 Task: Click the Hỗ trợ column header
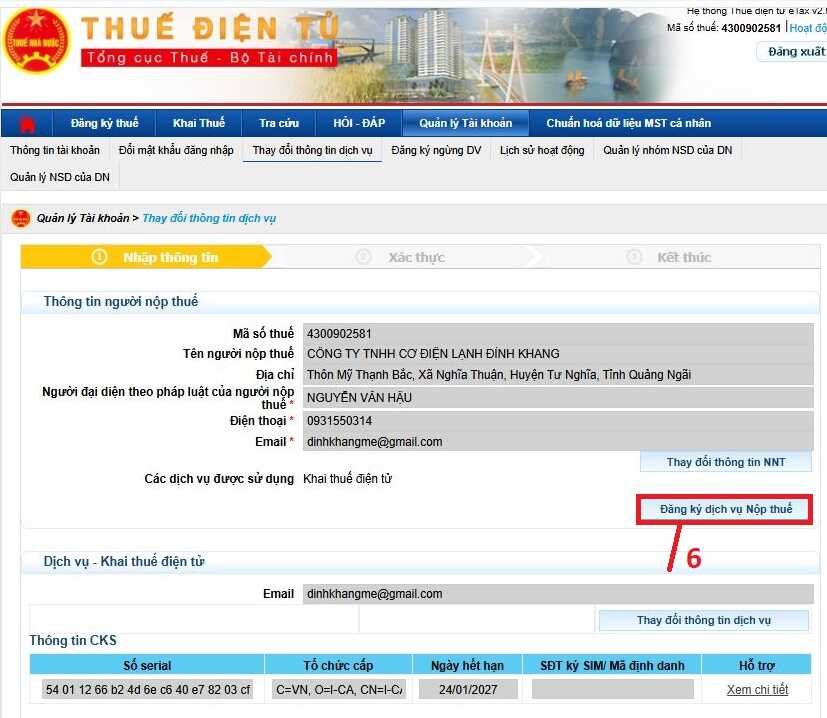point(757,665)
